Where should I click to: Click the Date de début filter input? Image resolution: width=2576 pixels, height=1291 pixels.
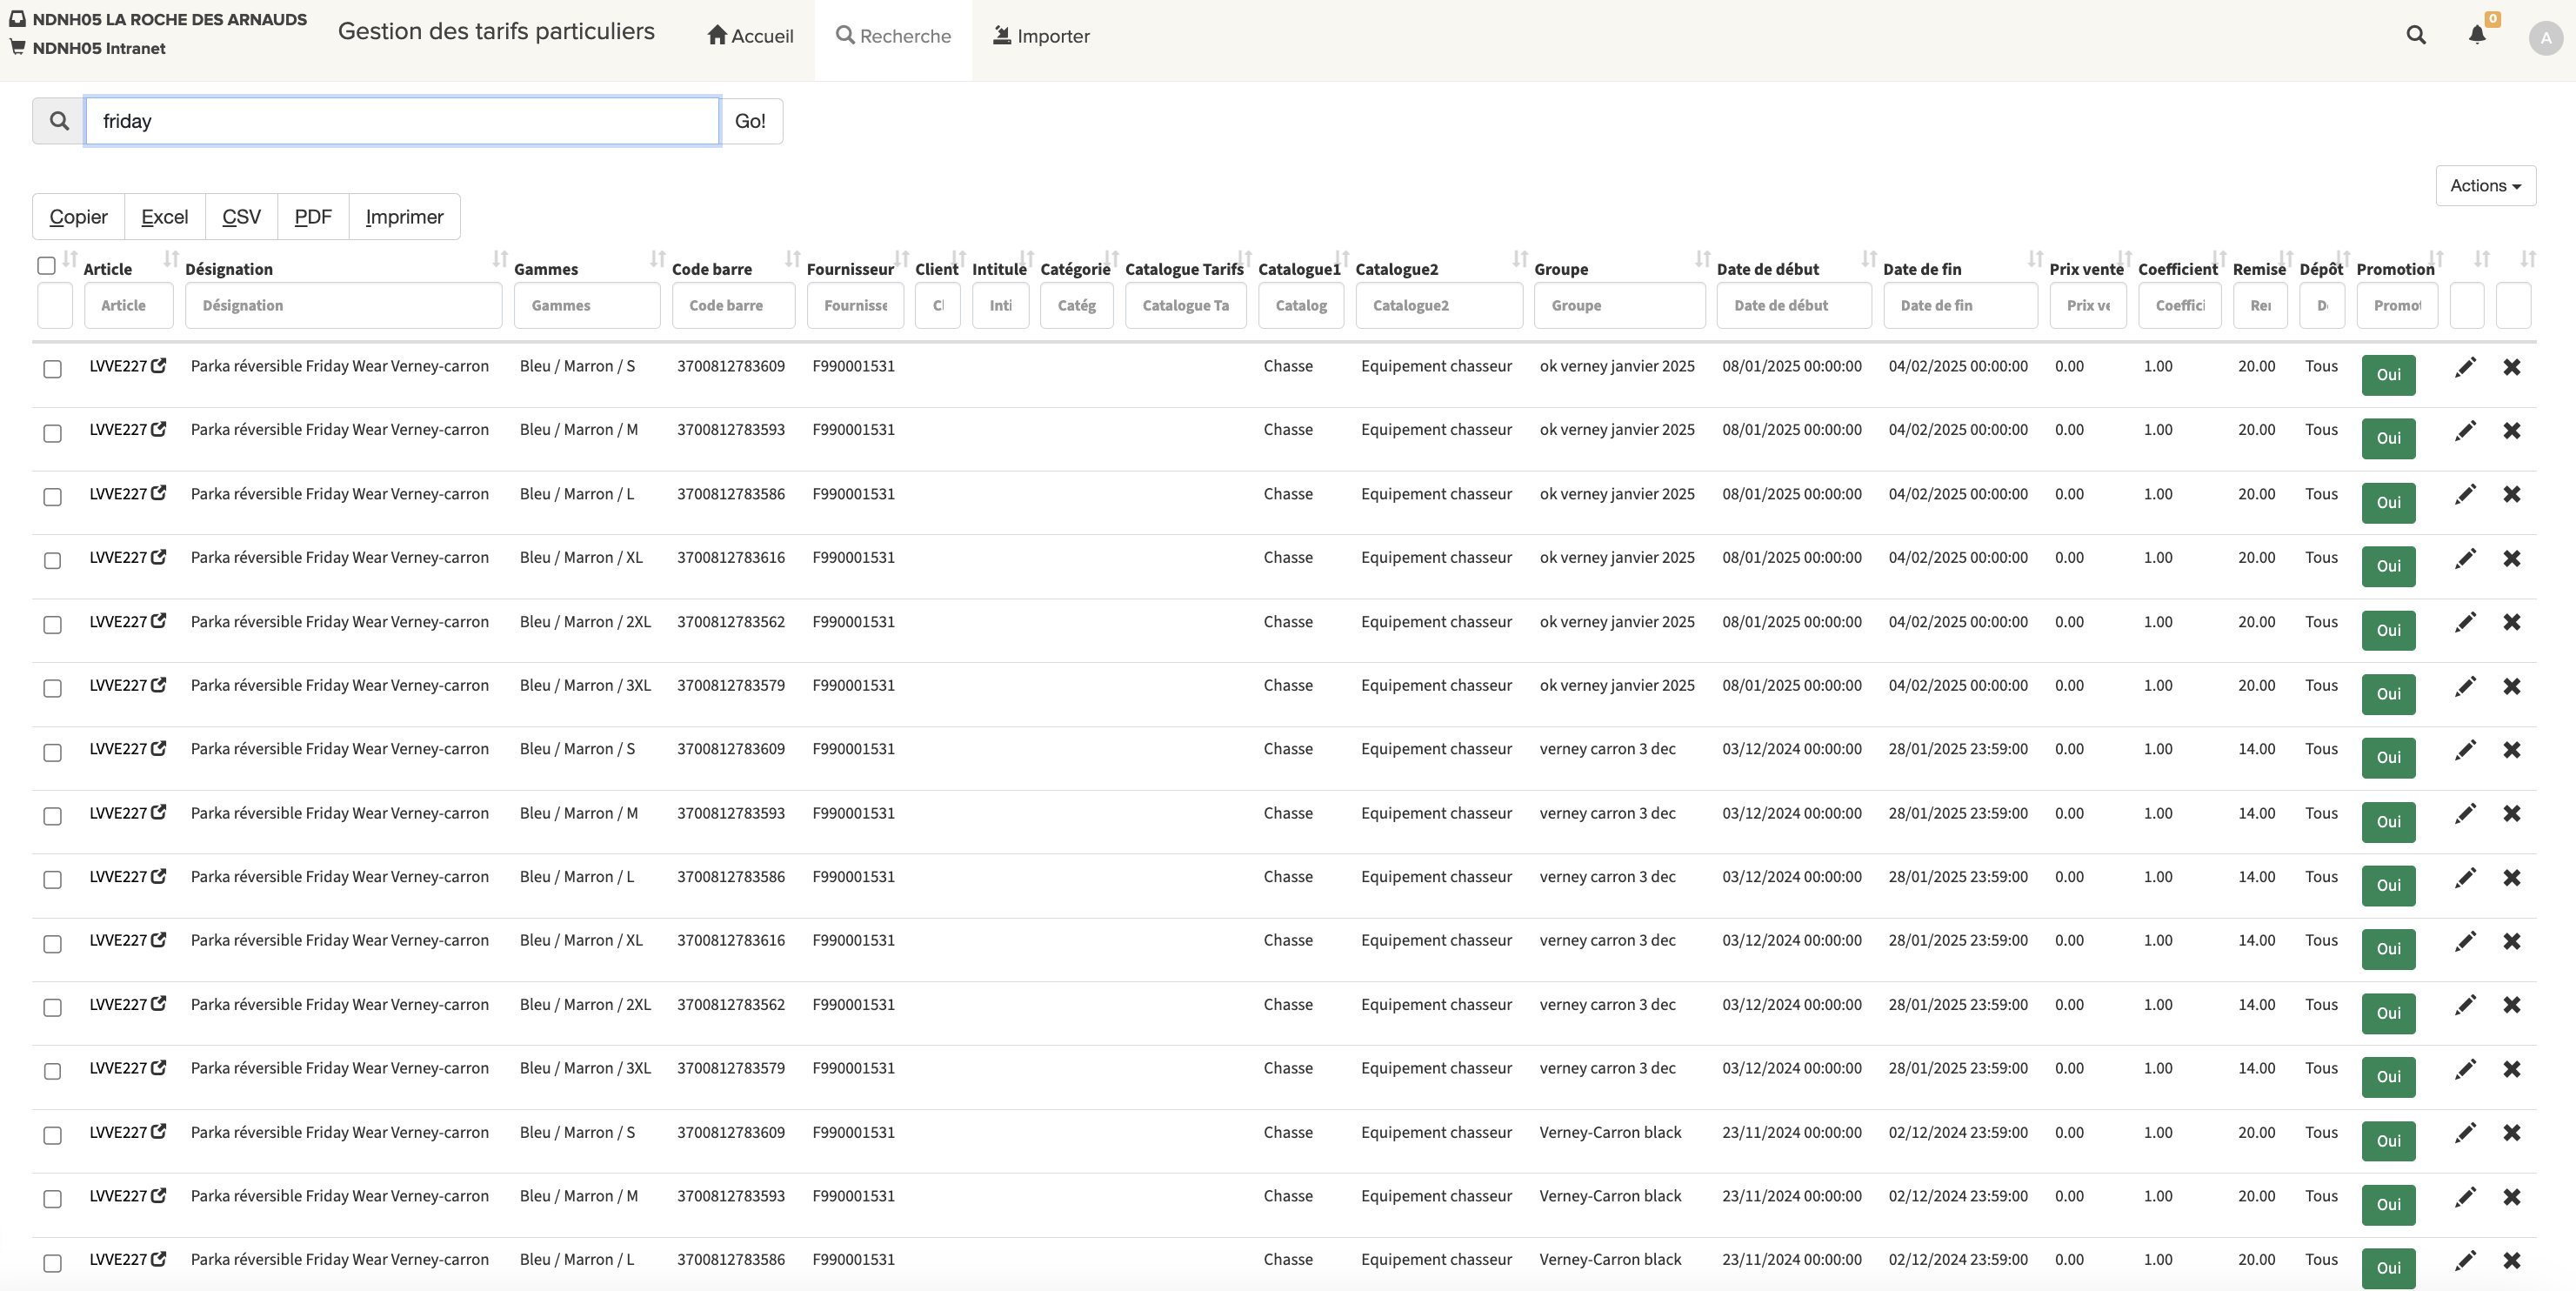click(1794, 306)
